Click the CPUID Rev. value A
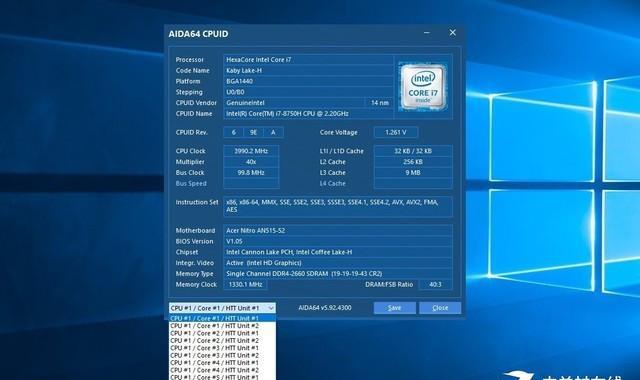640x380 pixels. coord(273,132)
